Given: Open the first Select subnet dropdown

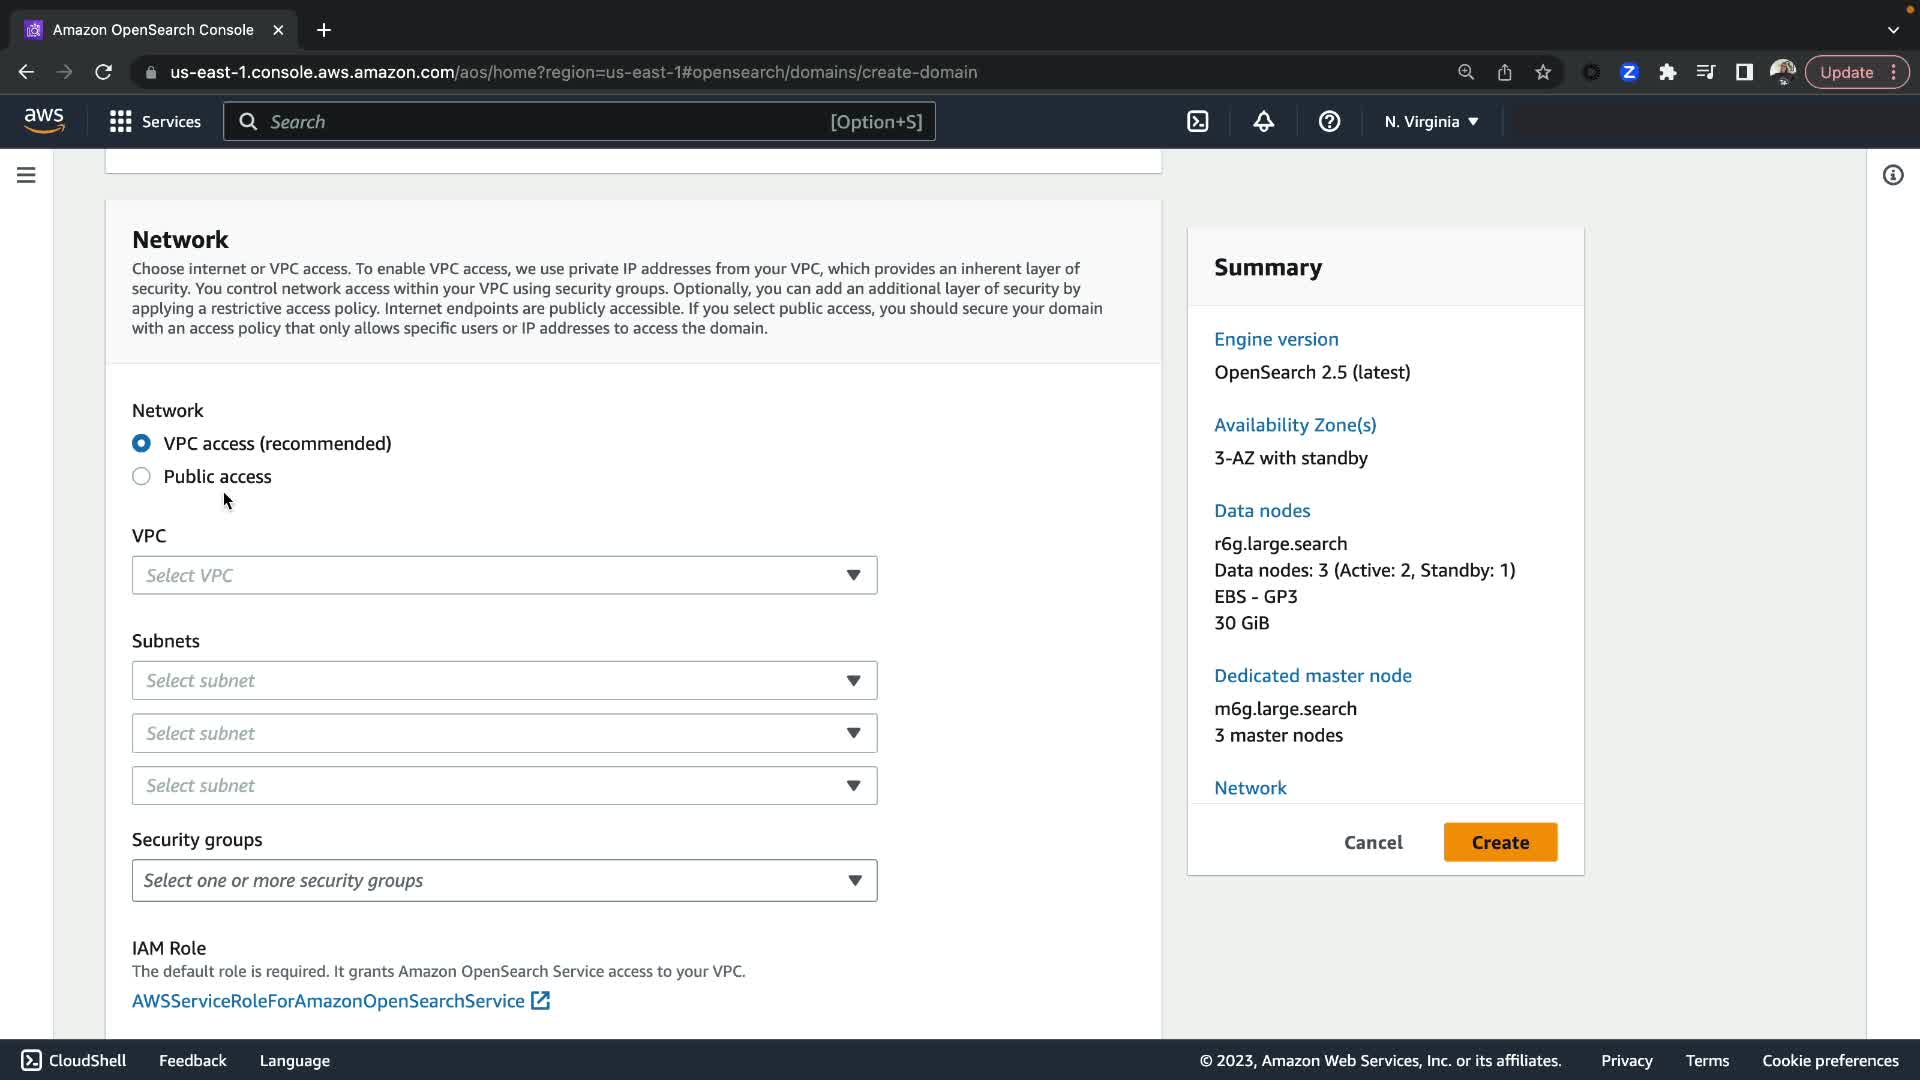Looking at the screenshot, I should [504, 680].
